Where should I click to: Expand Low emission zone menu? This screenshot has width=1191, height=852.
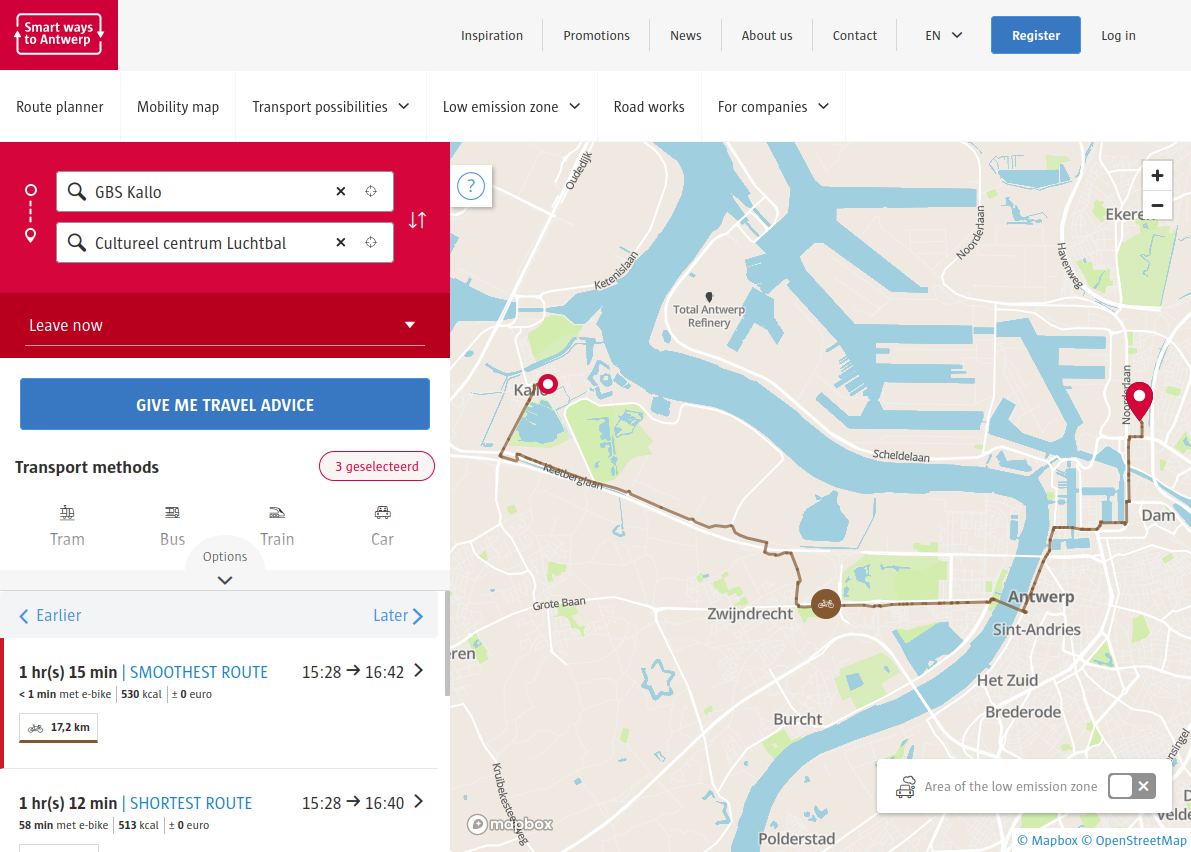coord(511,106)
